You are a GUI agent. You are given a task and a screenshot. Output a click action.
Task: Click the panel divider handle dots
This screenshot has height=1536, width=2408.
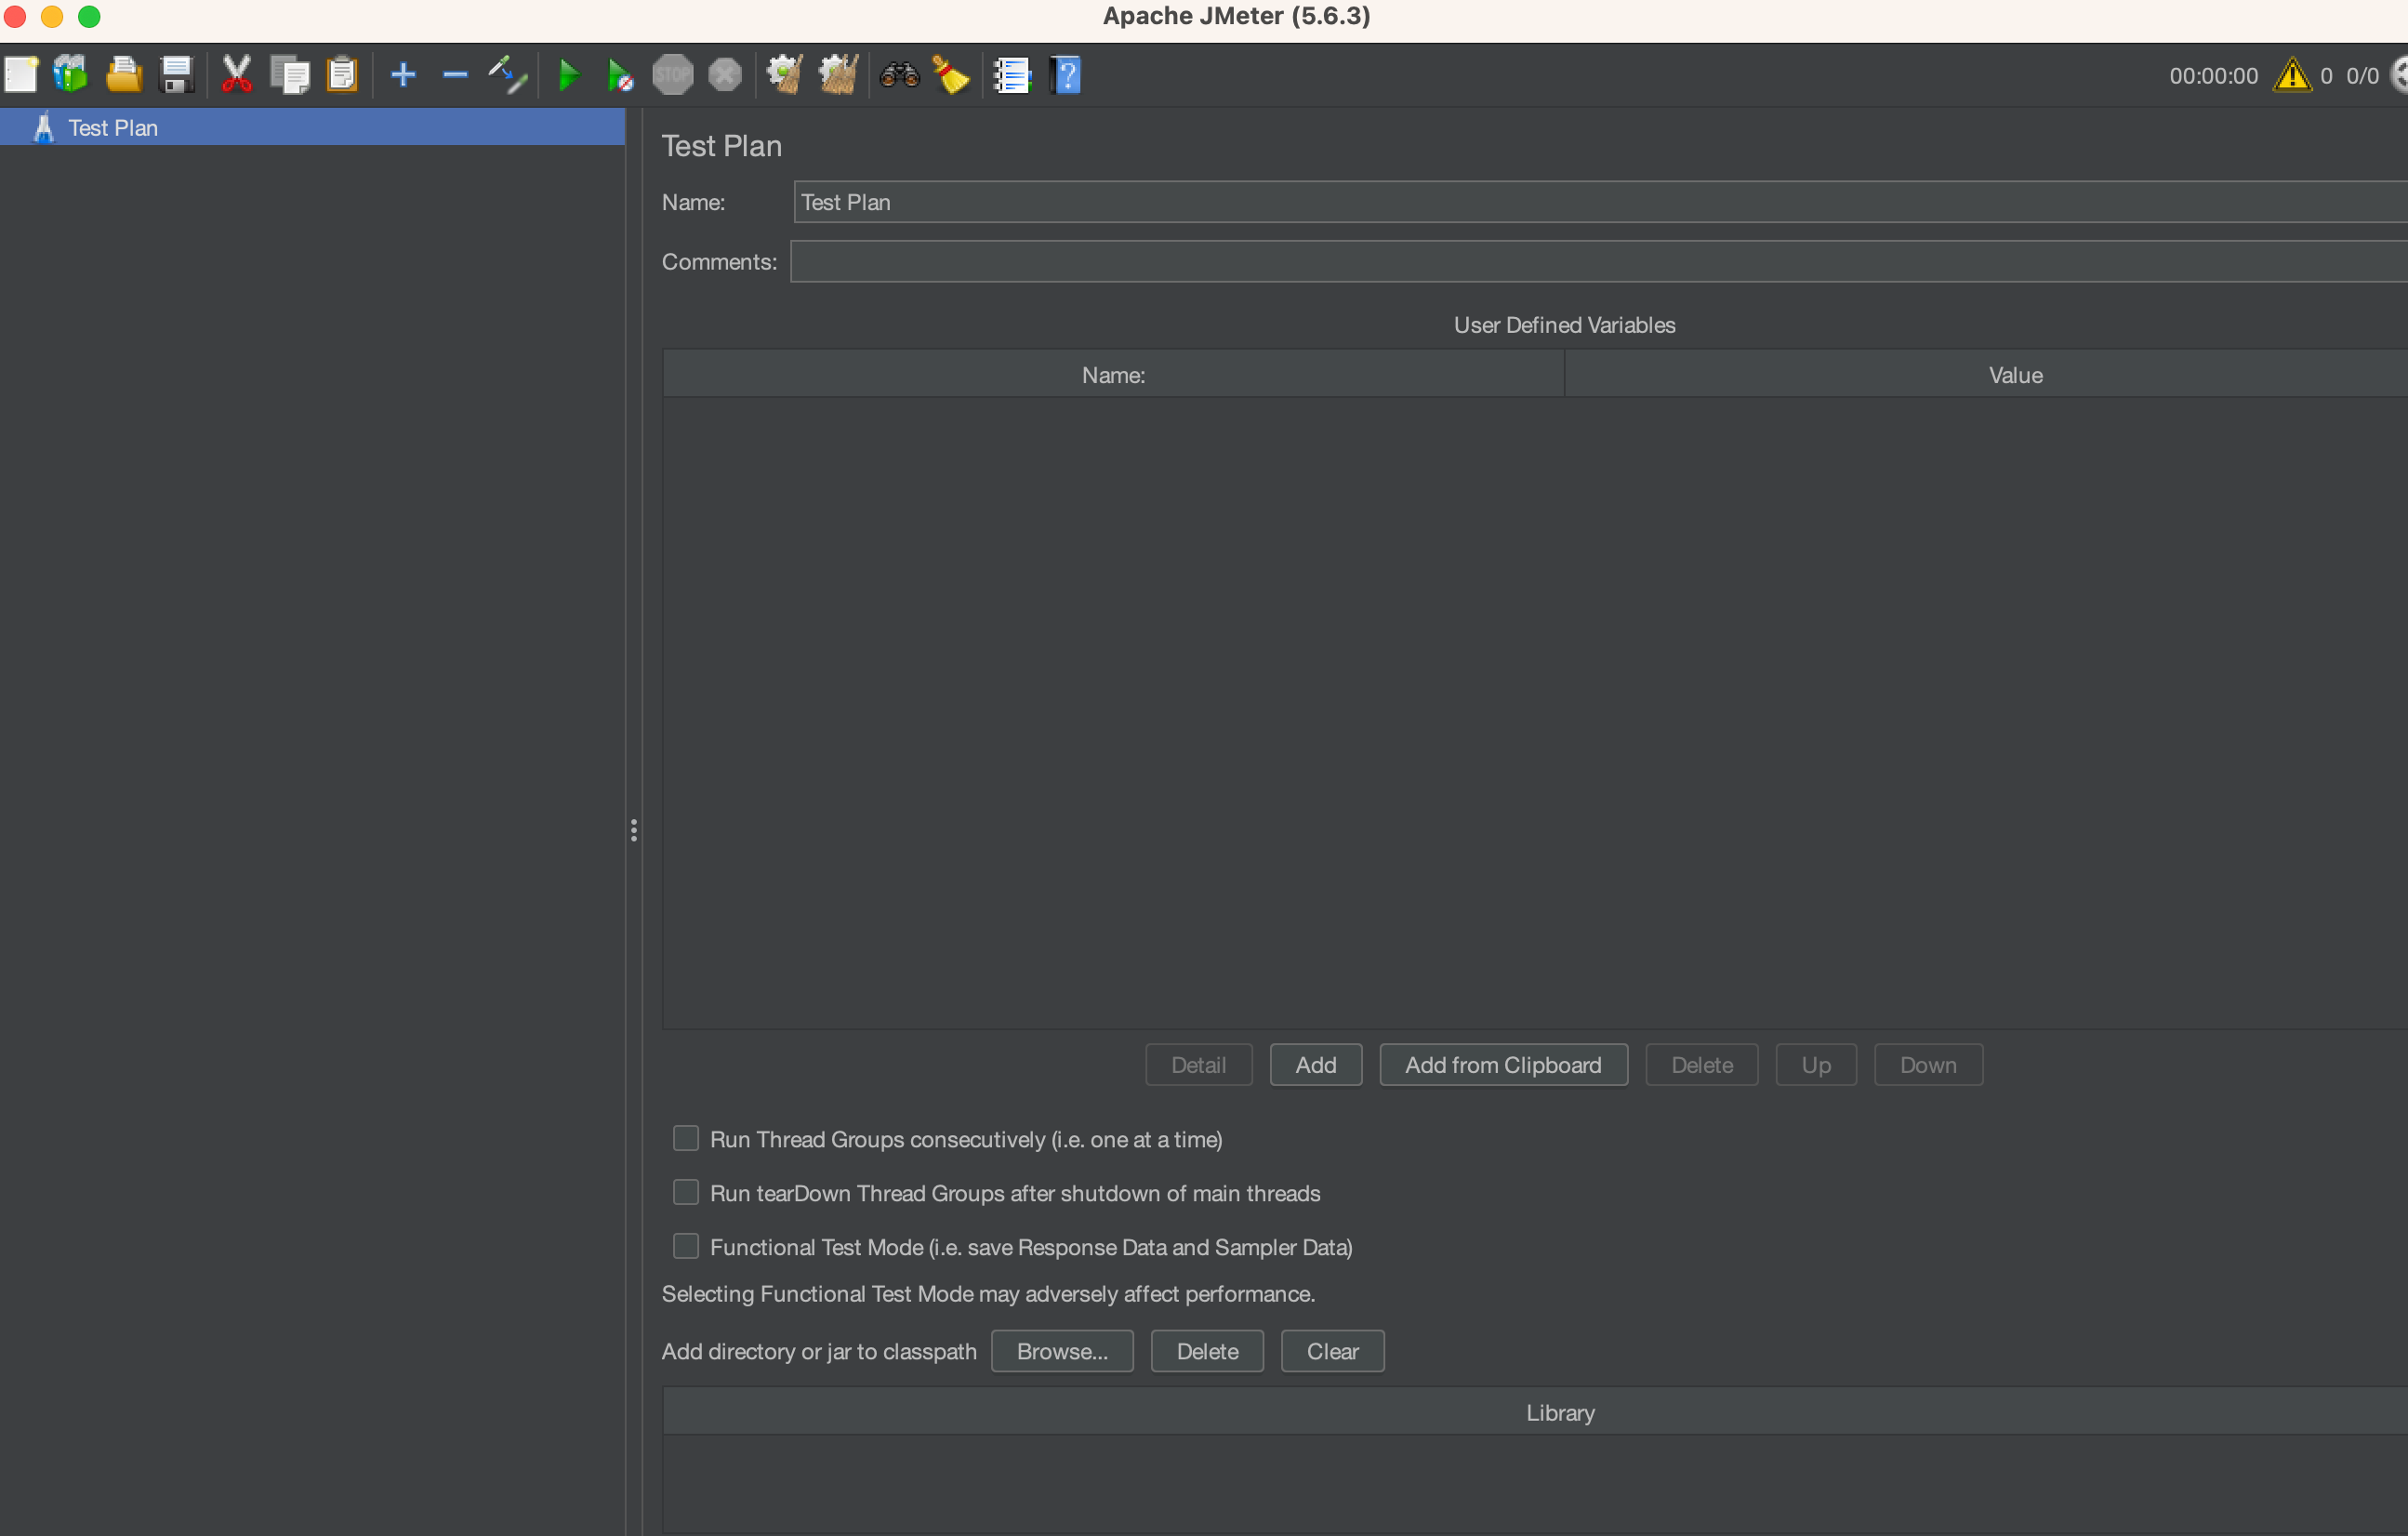[634, 830]
